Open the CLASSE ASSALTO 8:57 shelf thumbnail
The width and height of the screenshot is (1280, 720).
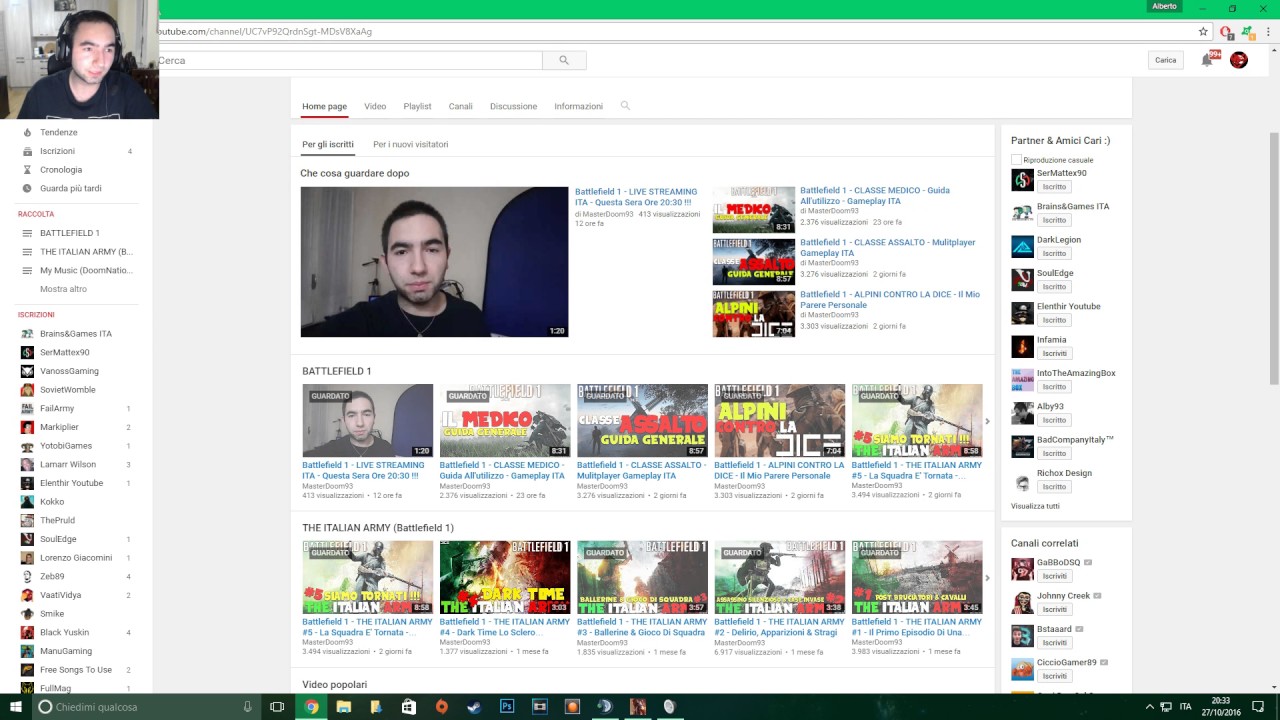click(x=642, y=421)
